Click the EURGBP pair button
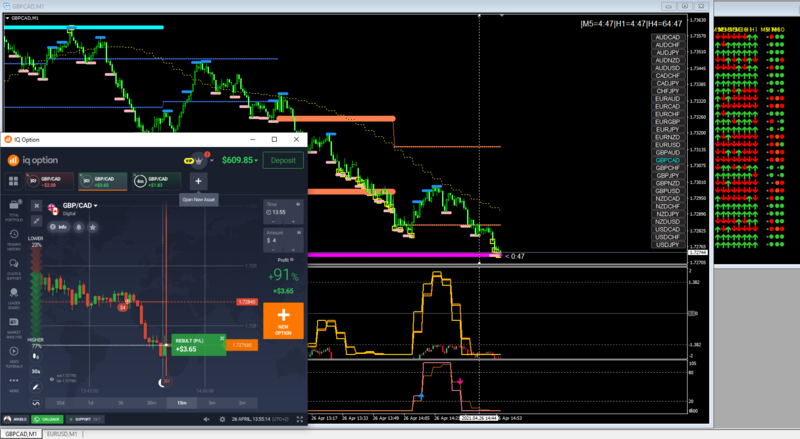800x439 pixels. [x=667, y=122]
